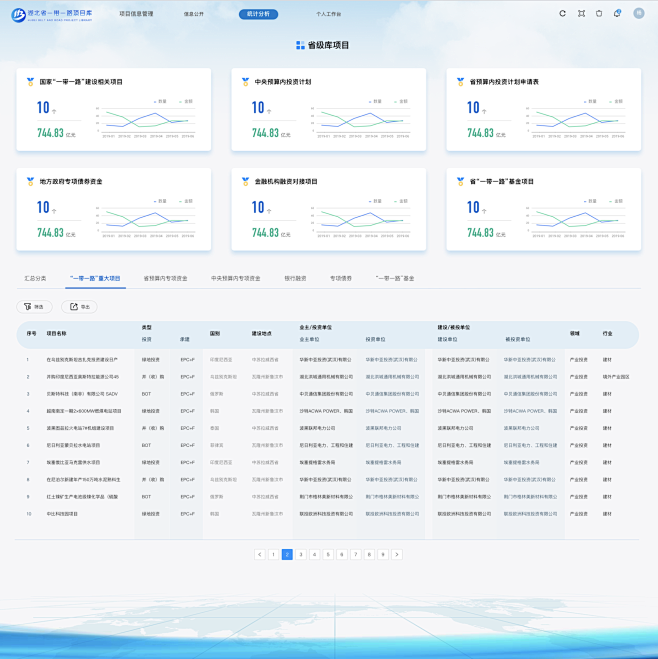Screen dimensions: 658x659
Task: Click row 9 project name beginning 红土镍矿
Action: 82,497
